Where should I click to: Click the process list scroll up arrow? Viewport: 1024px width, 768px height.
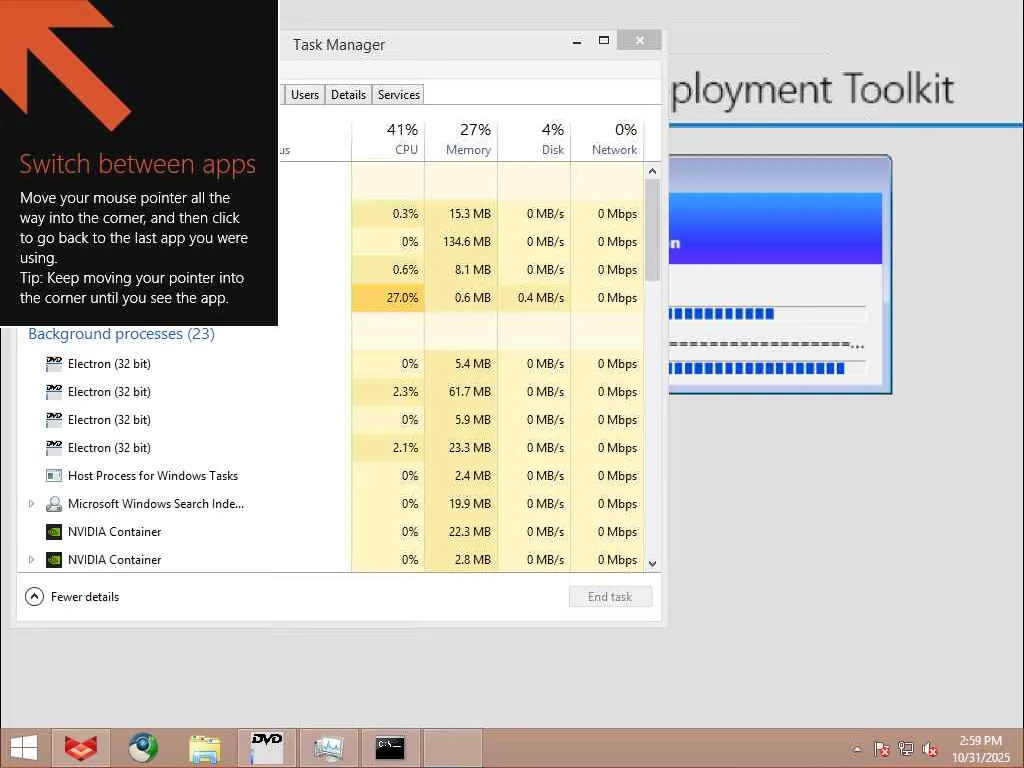(x=652, y=171)
